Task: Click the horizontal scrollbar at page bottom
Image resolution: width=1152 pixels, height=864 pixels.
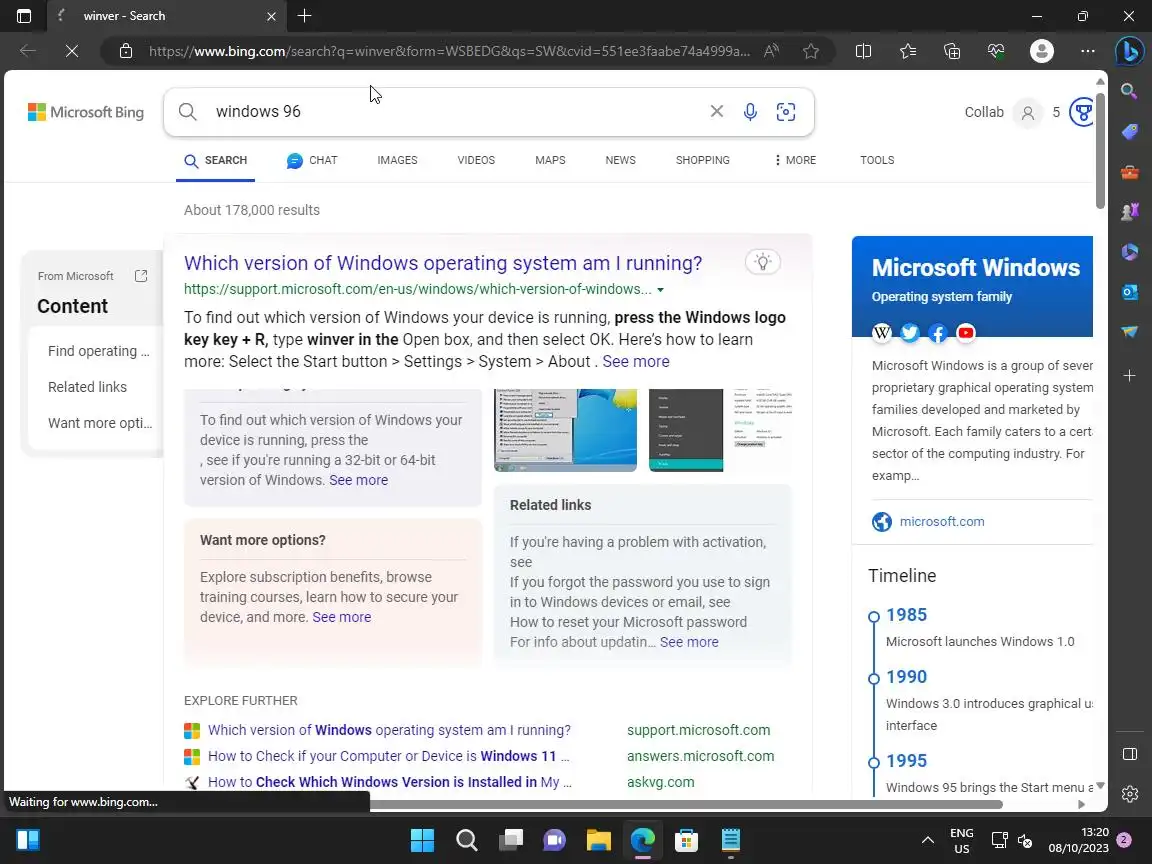Action: (685, 804)
